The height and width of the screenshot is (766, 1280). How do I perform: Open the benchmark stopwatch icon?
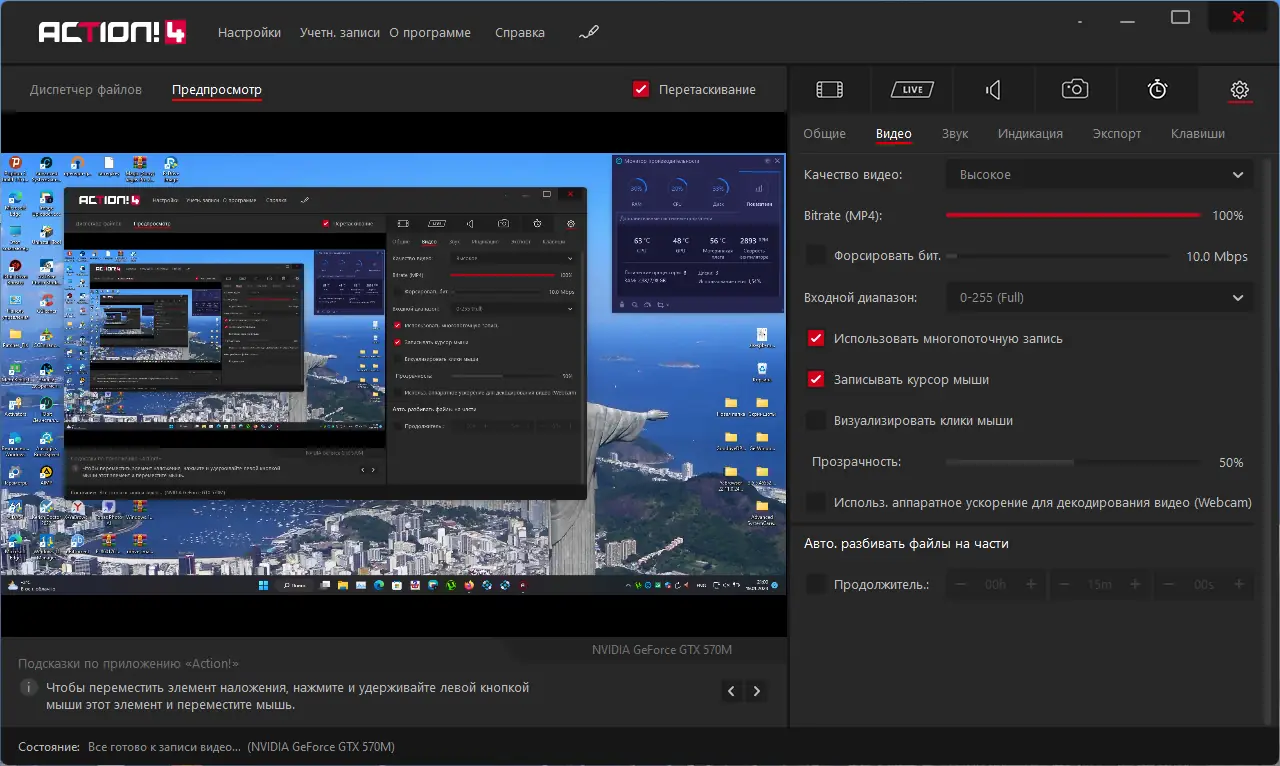(1157, 90)
